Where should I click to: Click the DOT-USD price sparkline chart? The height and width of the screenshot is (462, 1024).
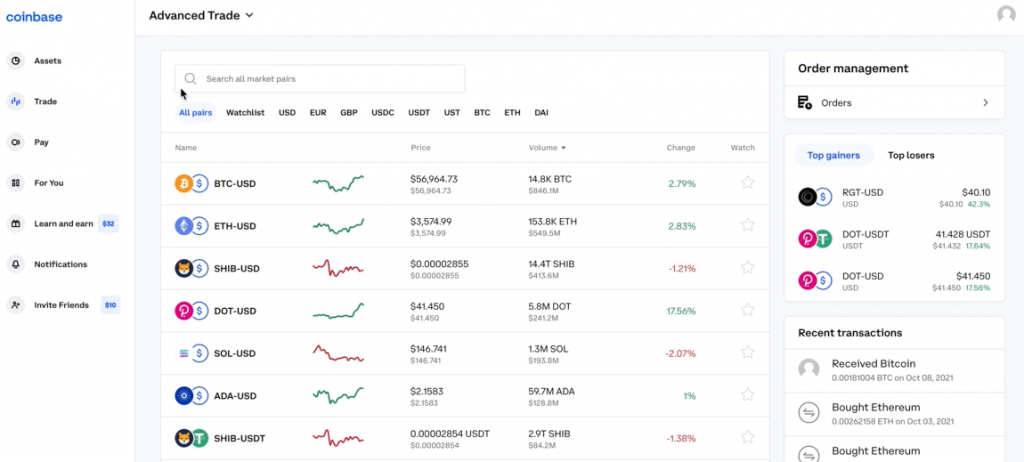(x=338, y=311)
